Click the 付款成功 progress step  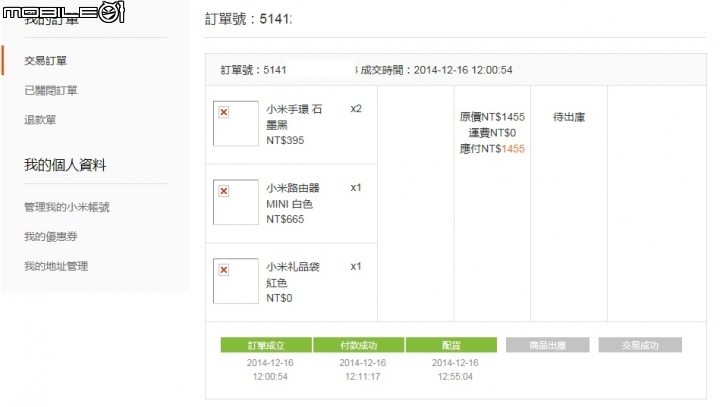[359, 345]
